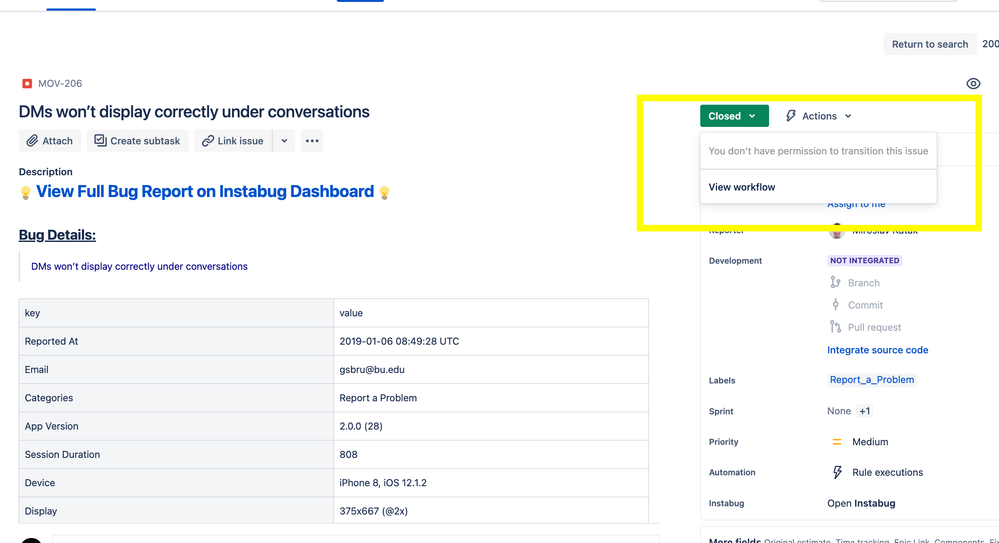Toggle the watch eye icon
This screenshot has height=543, width=999.
(x=973, y=83)
